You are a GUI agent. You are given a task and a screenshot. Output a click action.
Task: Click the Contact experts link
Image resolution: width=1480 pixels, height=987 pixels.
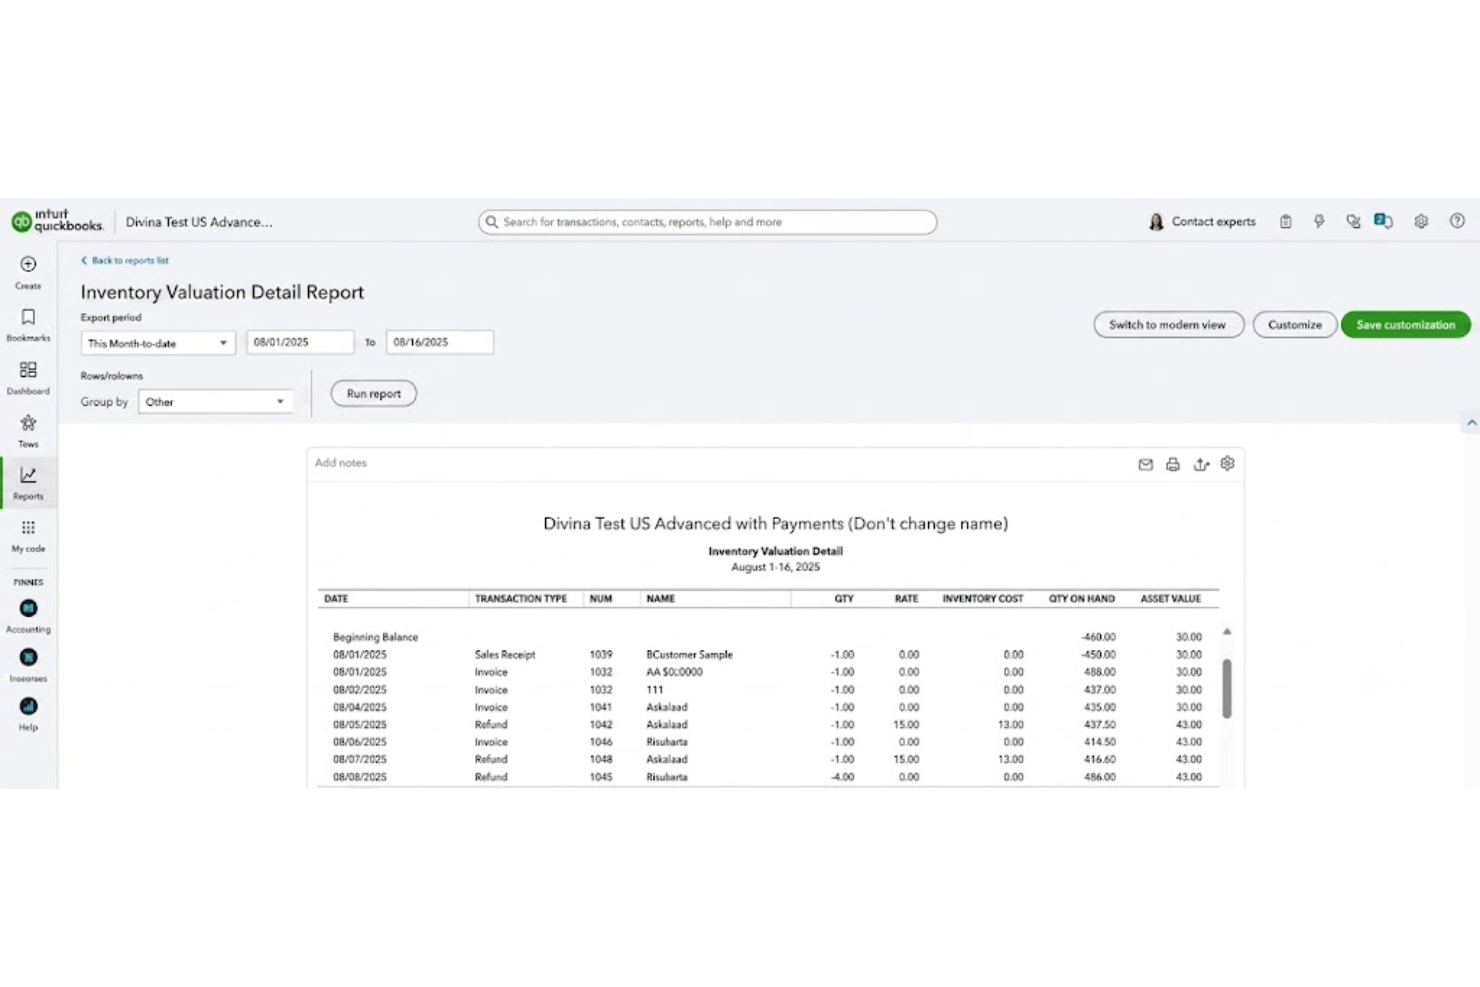coord(1213,222)
